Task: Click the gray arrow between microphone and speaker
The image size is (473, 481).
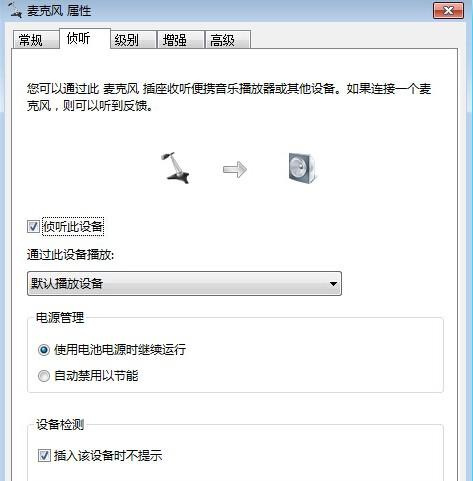Action: [235, 169]
